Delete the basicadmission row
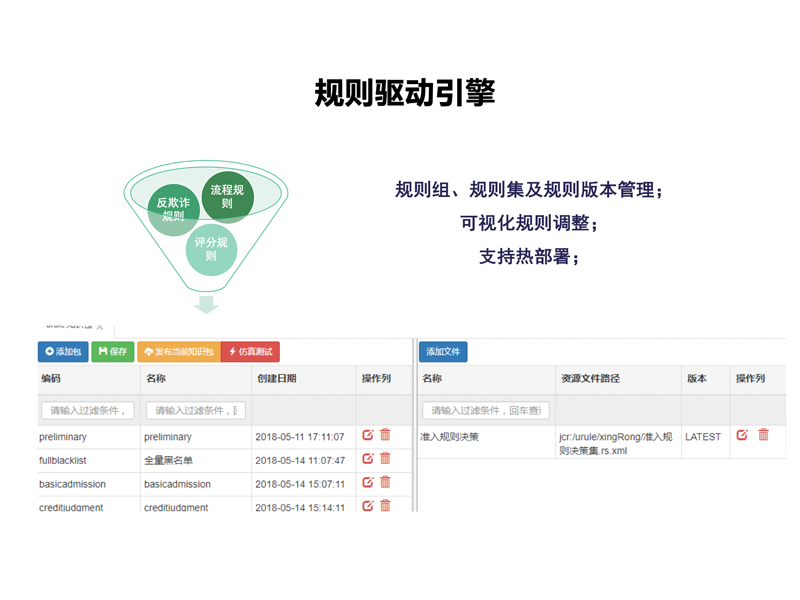 [x=385, y=482]
